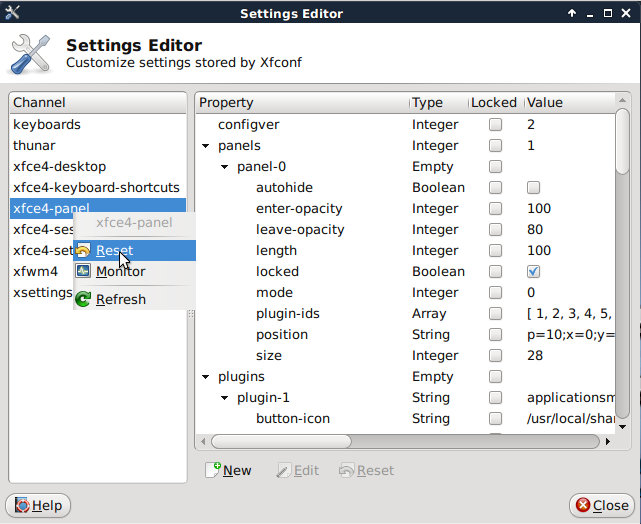Click the mode property row
The image size is (641, 524).
pos(405,292)
